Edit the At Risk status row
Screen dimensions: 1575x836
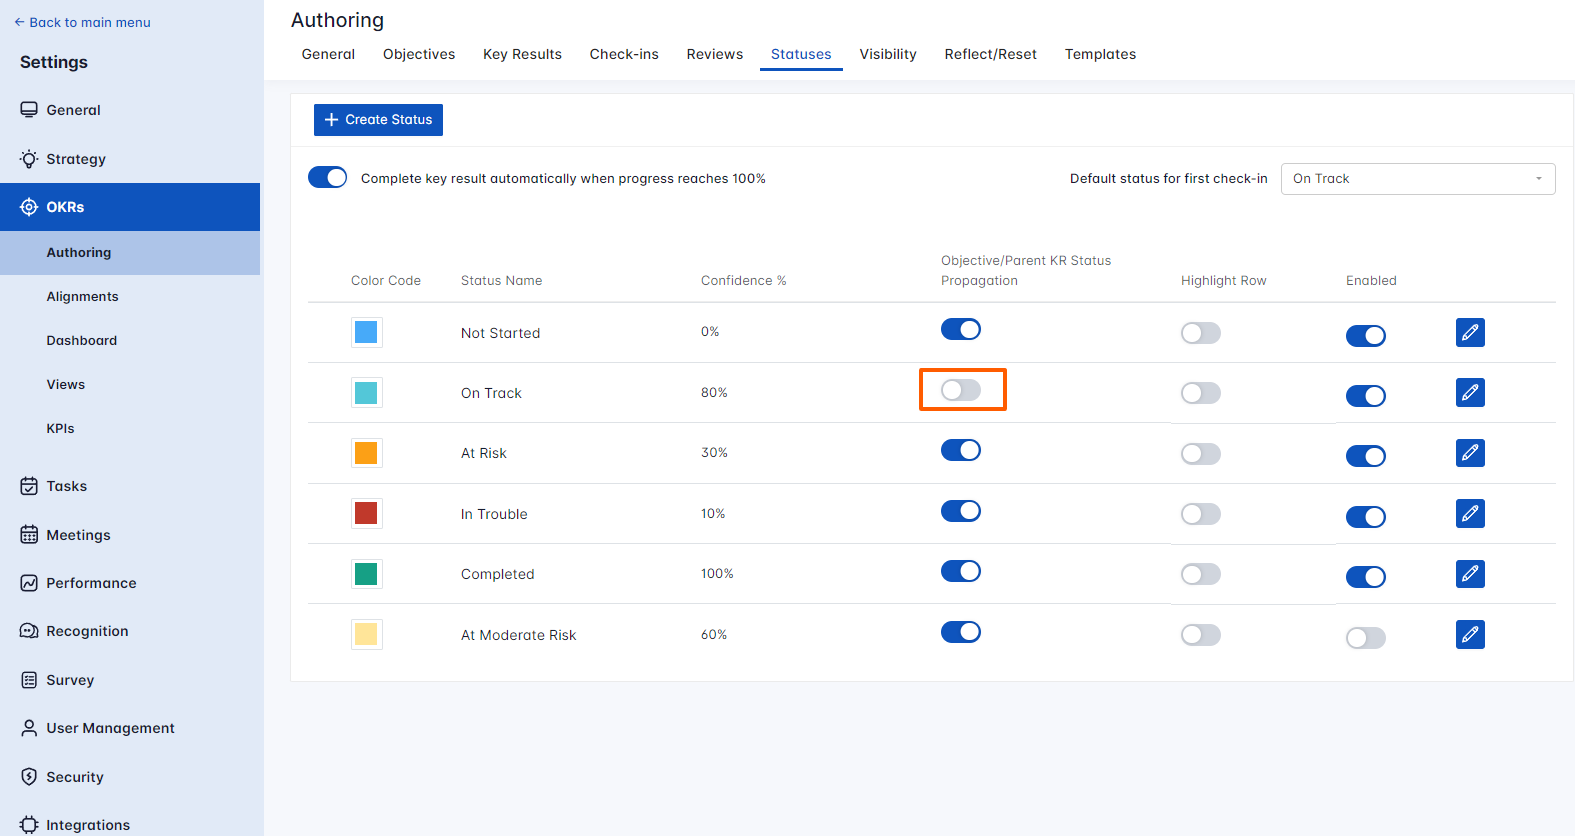[x=1469, y=453]
